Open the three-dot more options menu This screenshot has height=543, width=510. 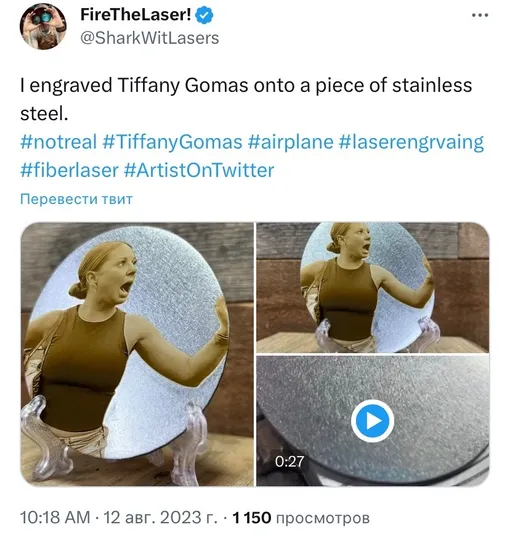coord(480,15)
